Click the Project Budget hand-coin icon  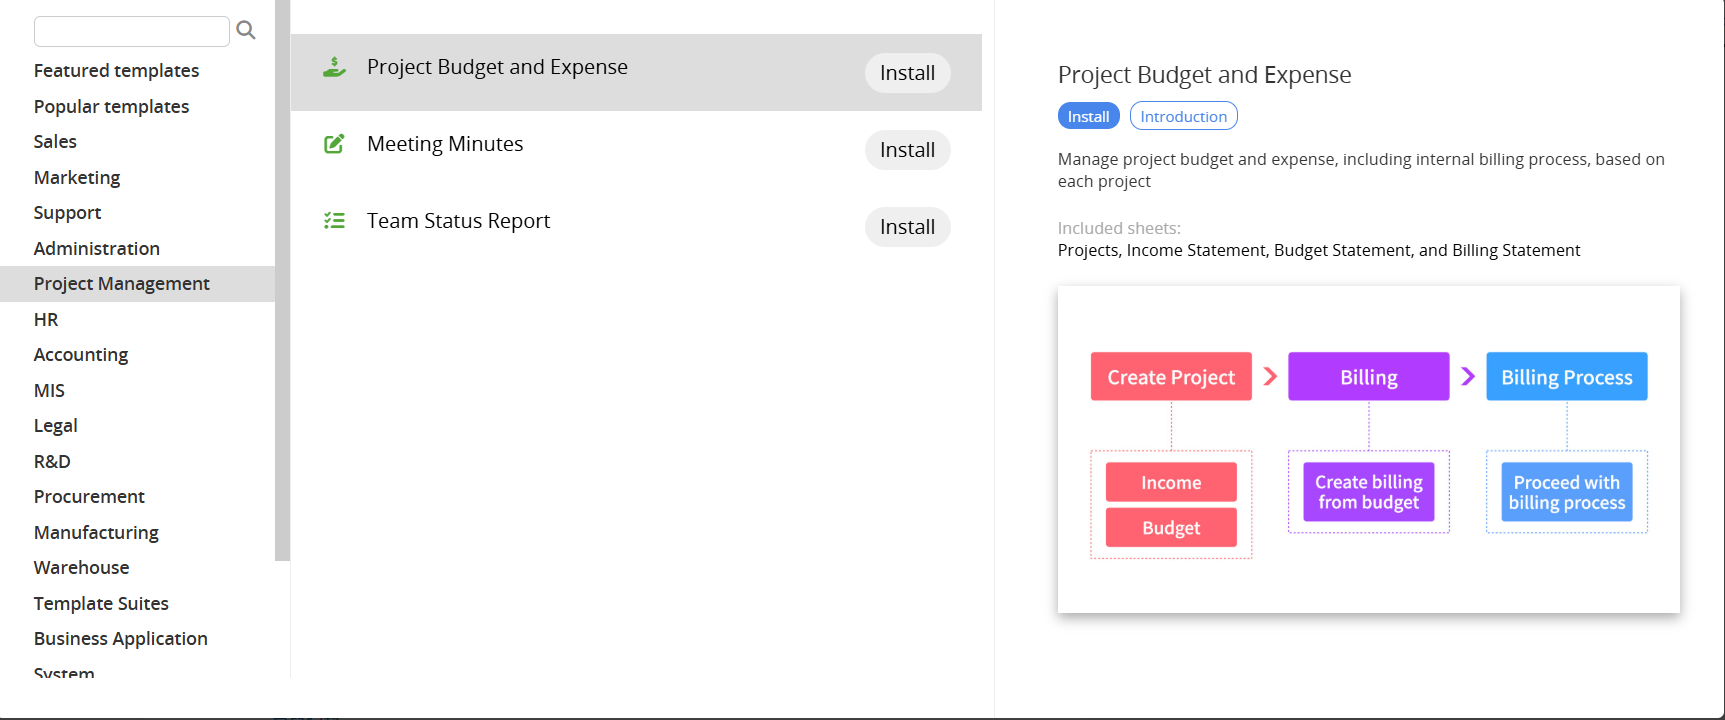pos(334,67)
